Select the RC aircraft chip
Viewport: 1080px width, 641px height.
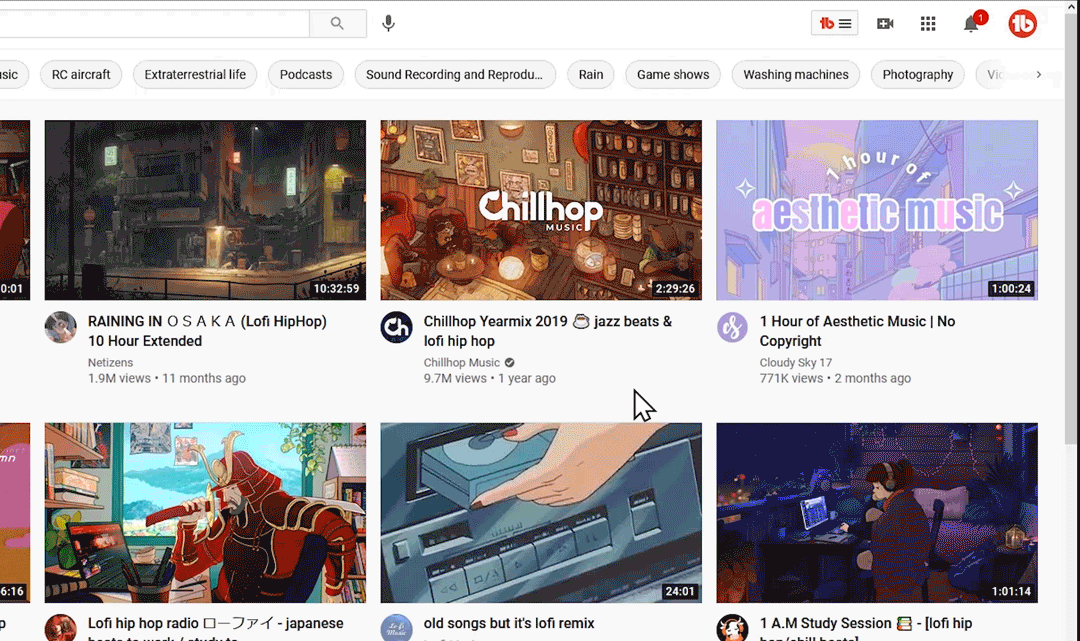point(81,74)
